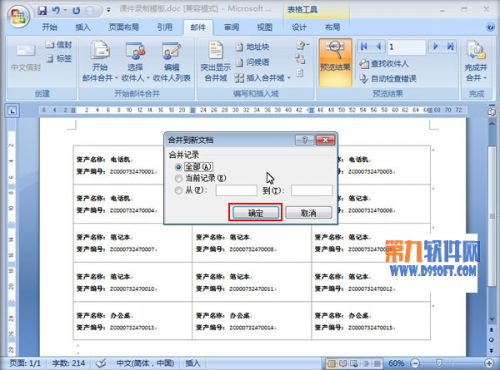Save document via quick access toolbar
The height and width of the screenshot is (370, 500).
coord(42,11)
